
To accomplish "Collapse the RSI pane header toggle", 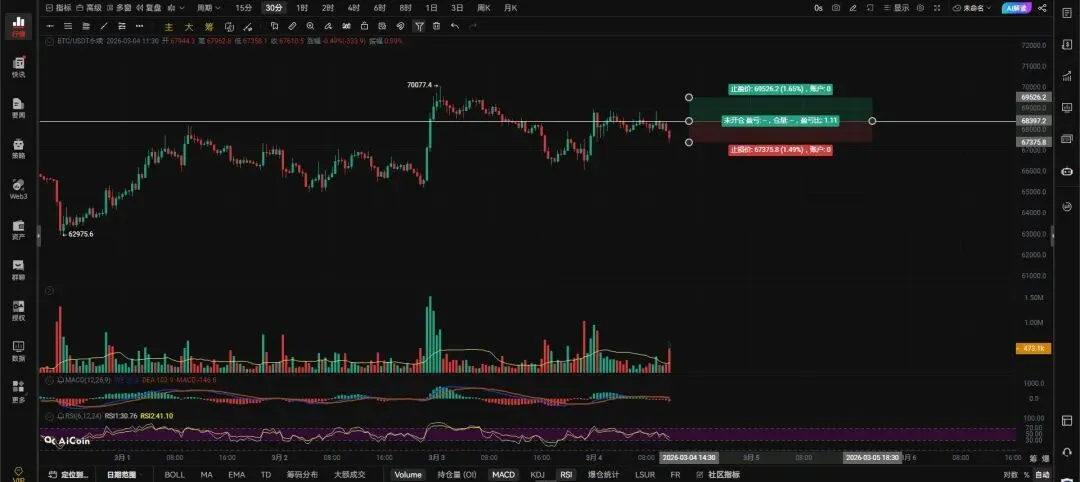I will (x=49, y=416).
